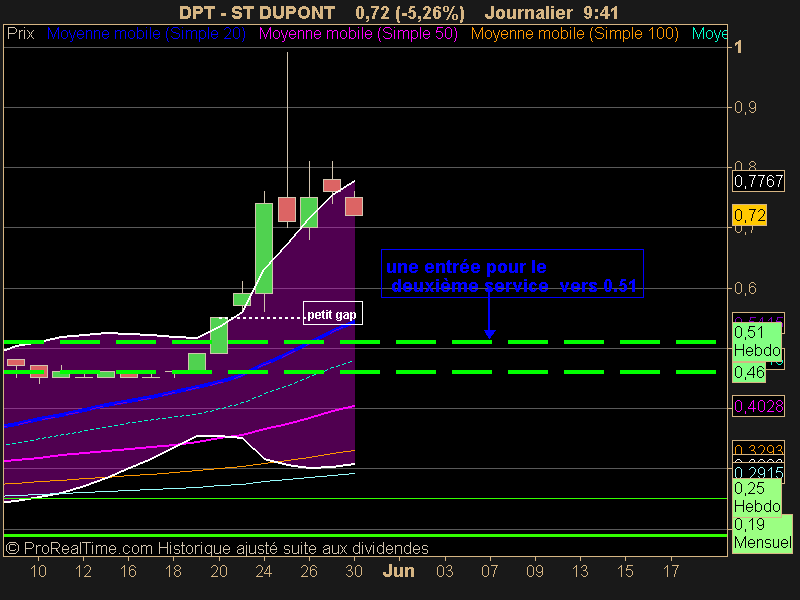Click the 1 price axis label
Image resolution: width=800 pixels, height=600 pixels.
[x=738, y=47]
